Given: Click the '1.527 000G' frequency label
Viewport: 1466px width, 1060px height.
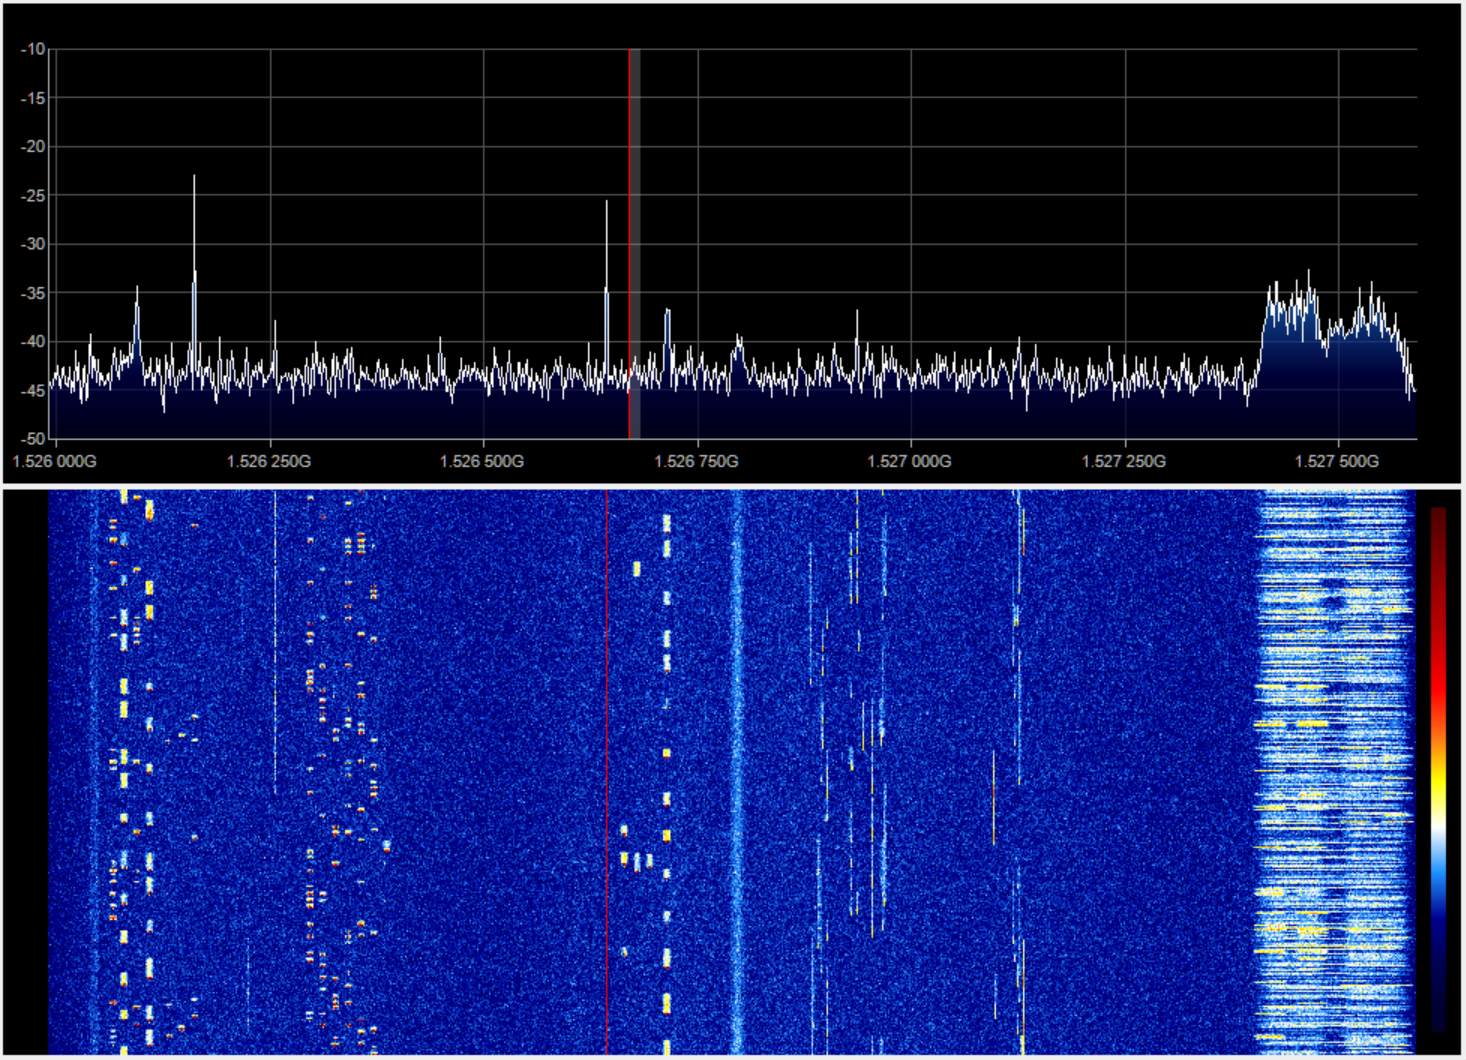Looking at the screenshot, I should [x=909, y=461].
